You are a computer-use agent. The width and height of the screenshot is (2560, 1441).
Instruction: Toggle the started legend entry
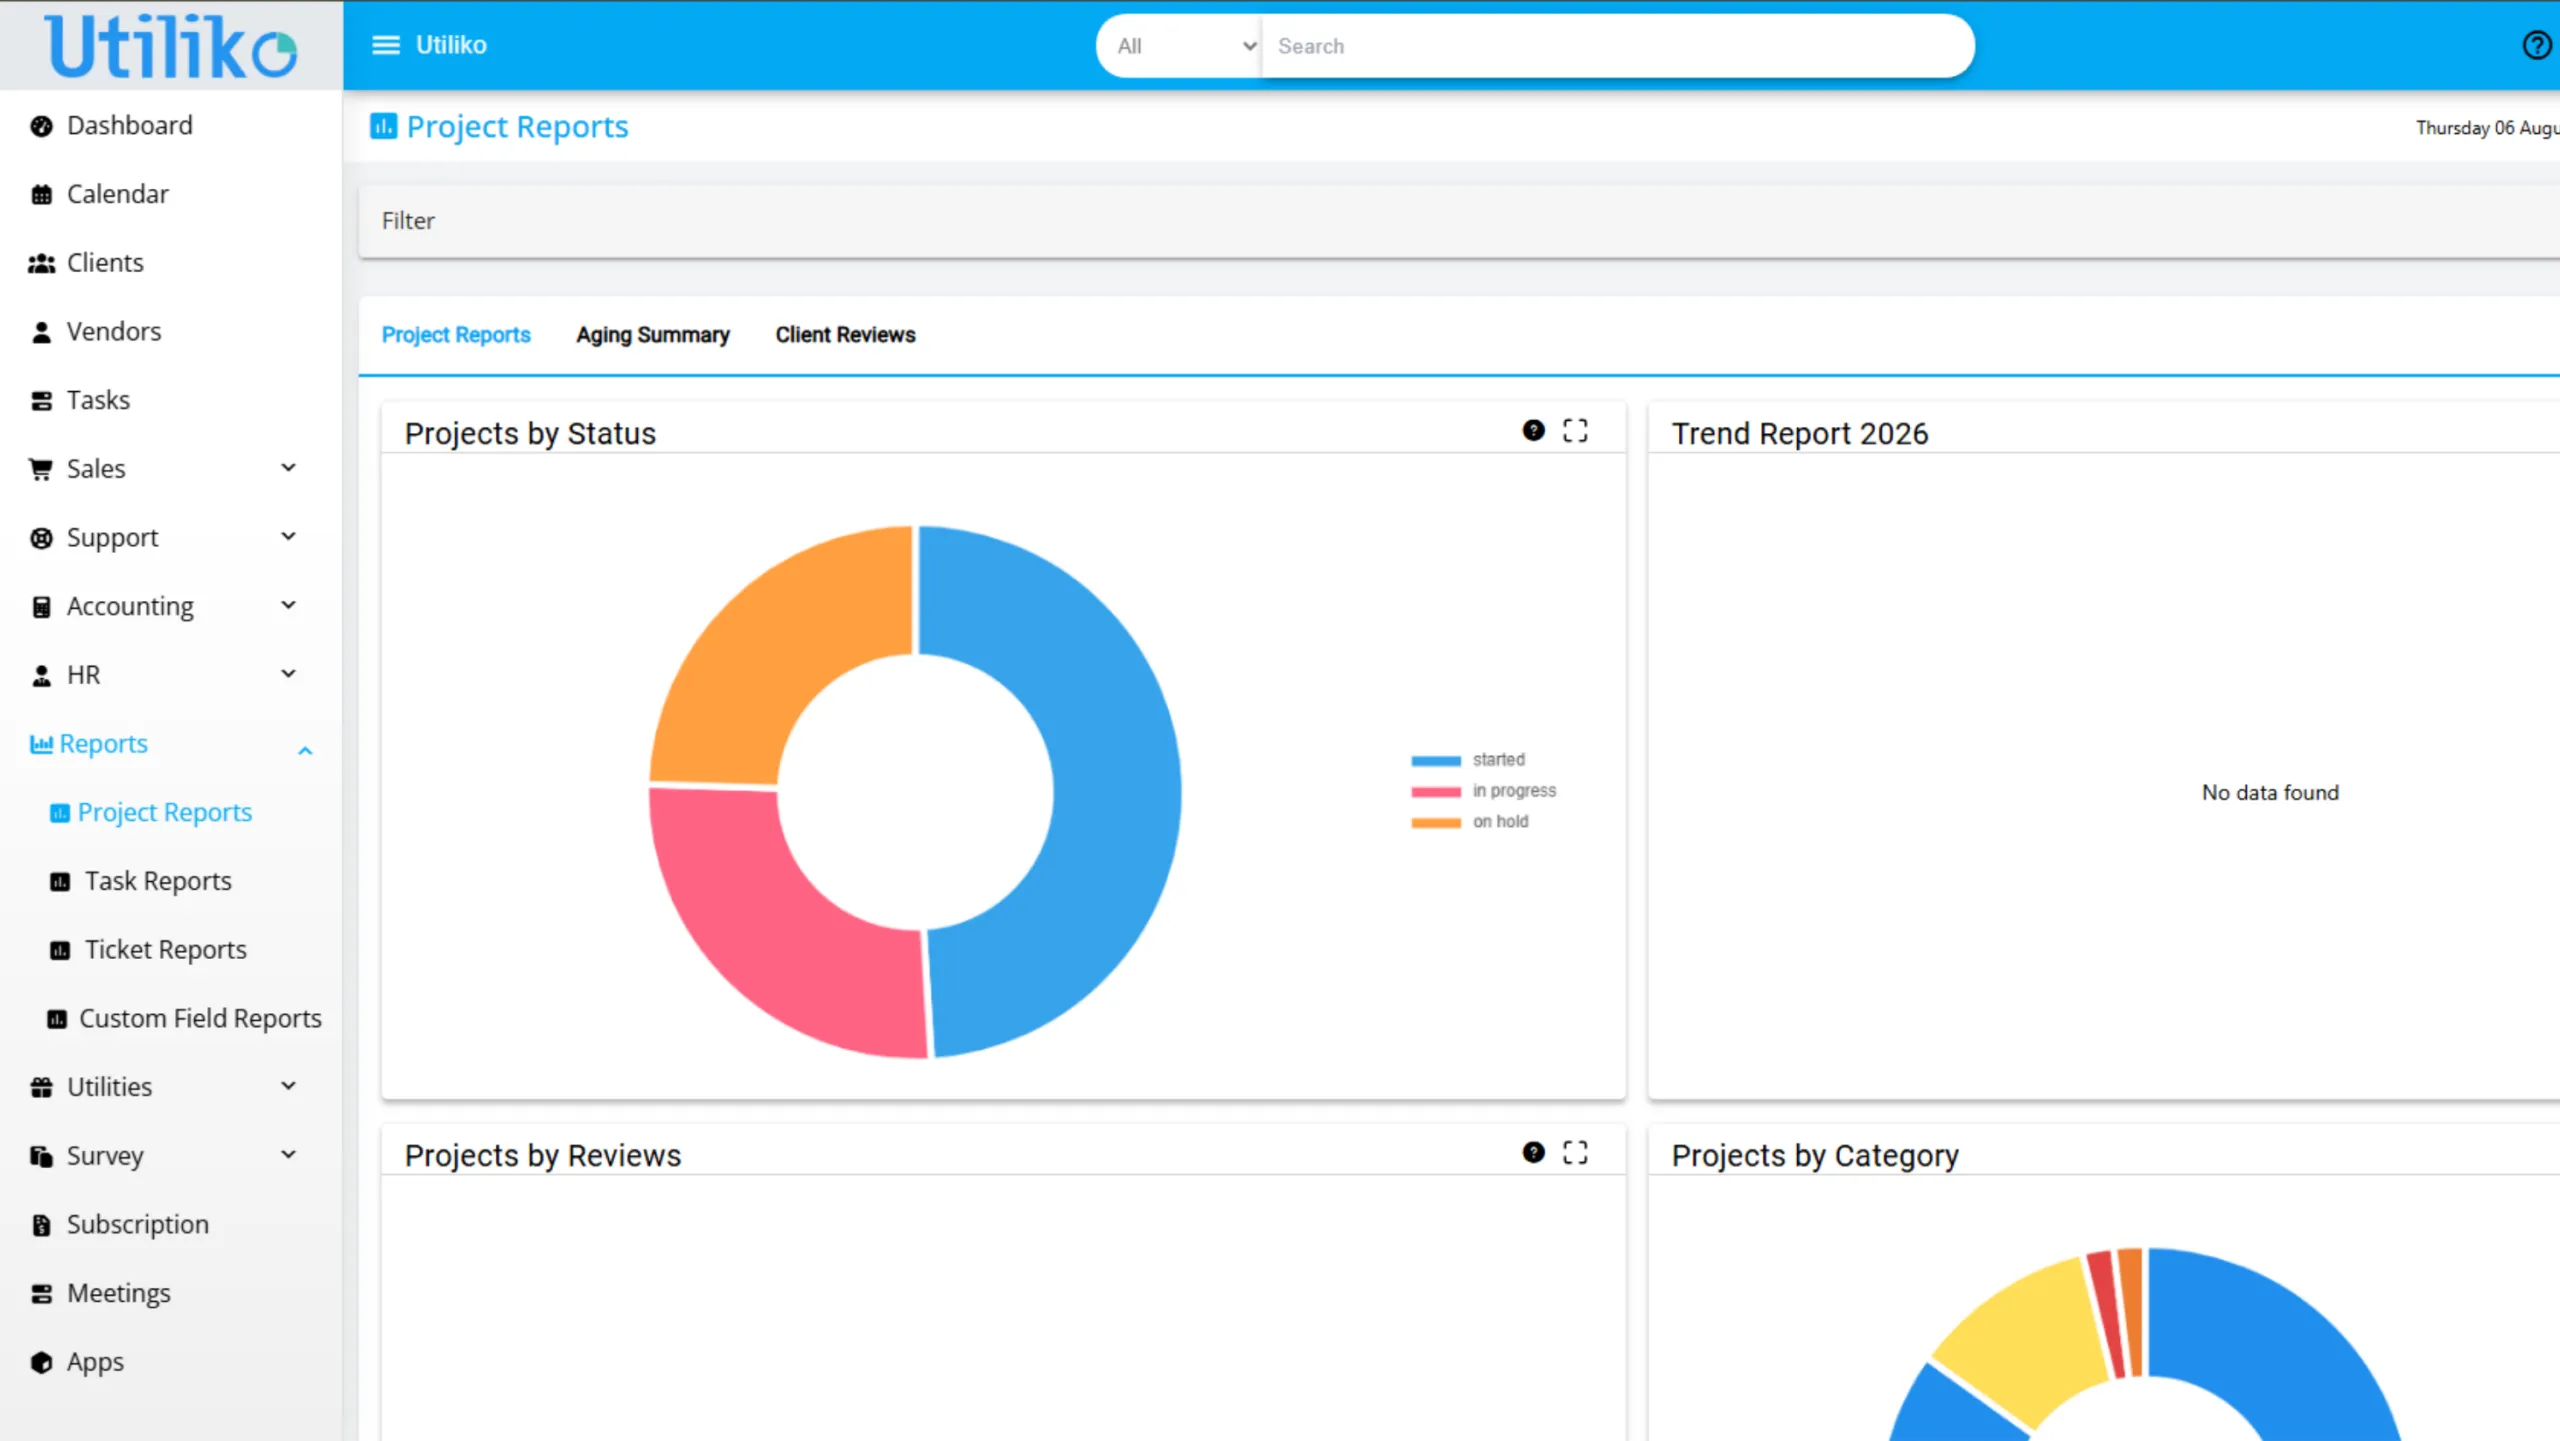point(1468,760)
